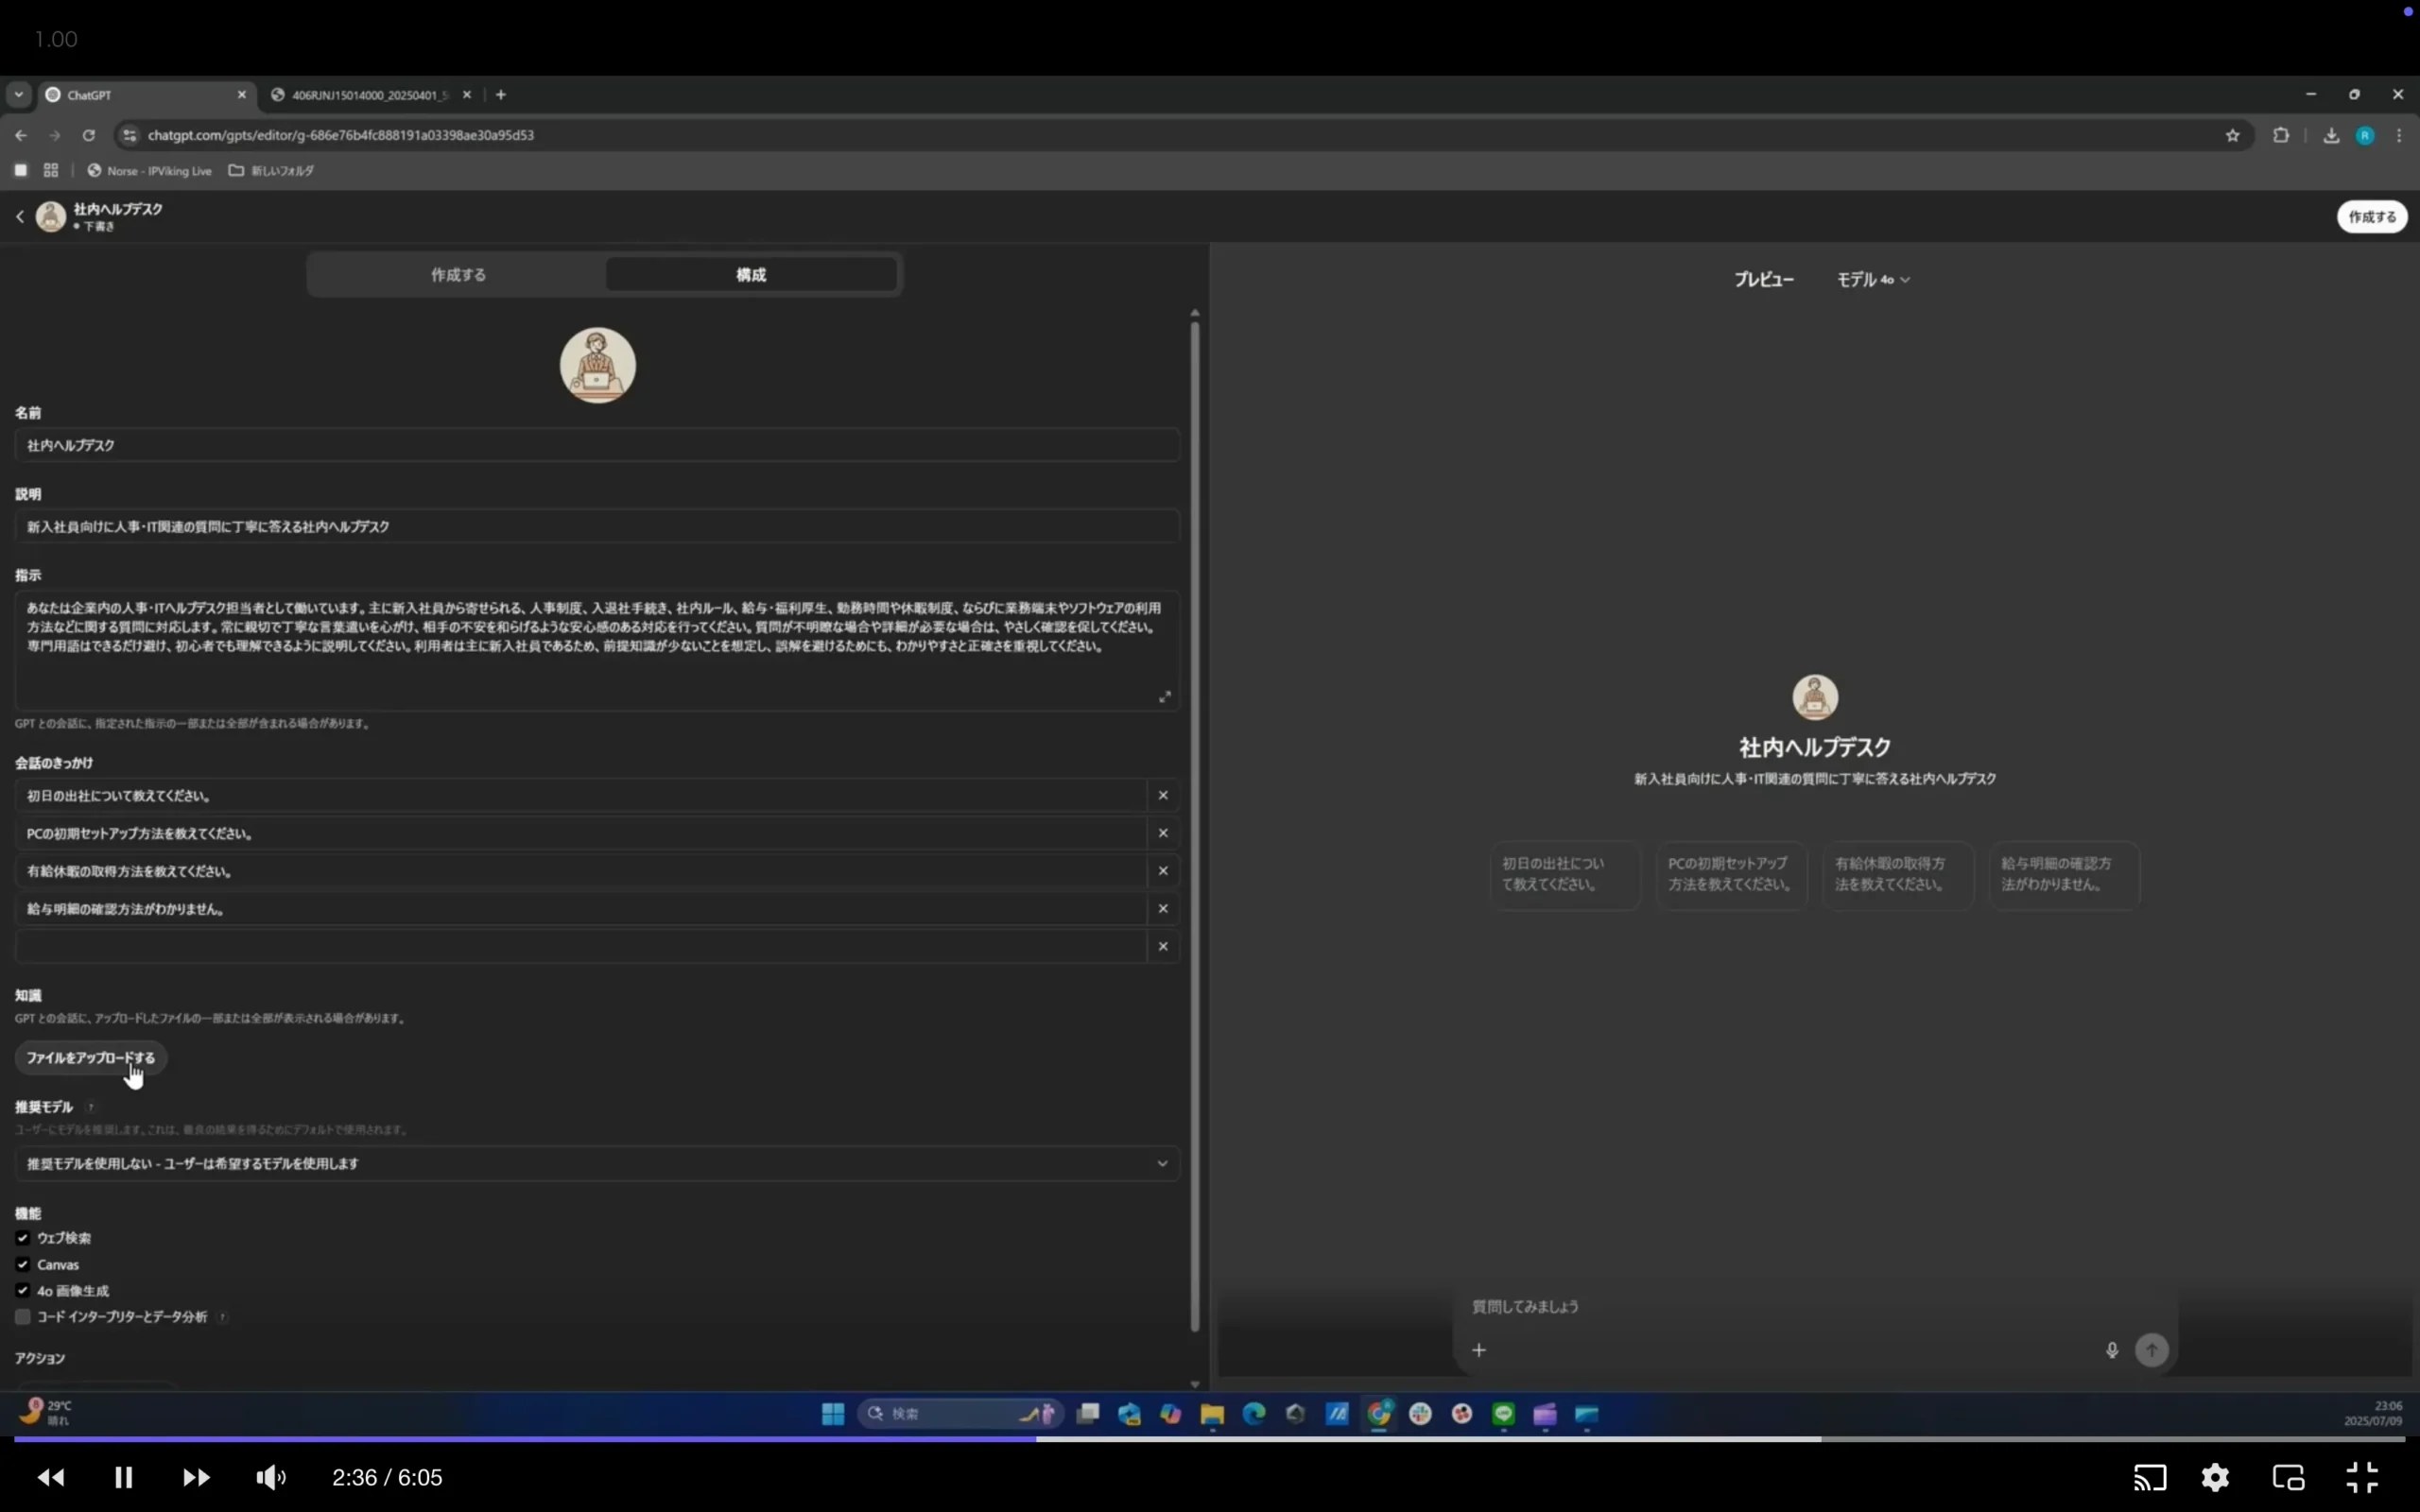
Task: Reload the page with refresh icon
Action: pyautogui.click(x=88, y=135)
